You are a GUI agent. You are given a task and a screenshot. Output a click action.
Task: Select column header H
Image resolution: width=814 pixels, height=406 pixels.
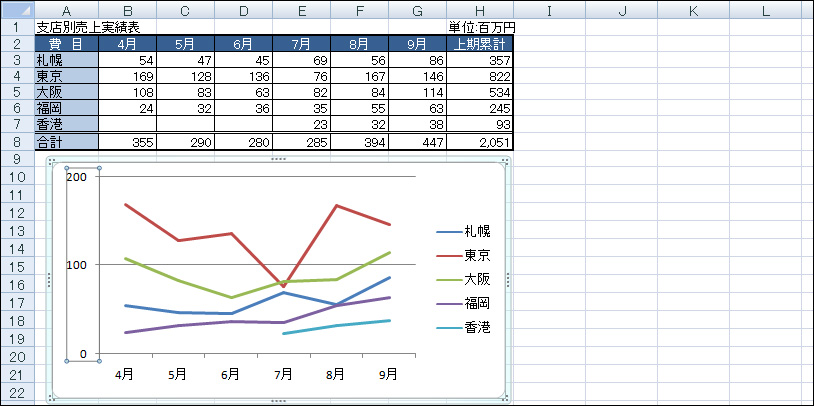pos(480,9)
